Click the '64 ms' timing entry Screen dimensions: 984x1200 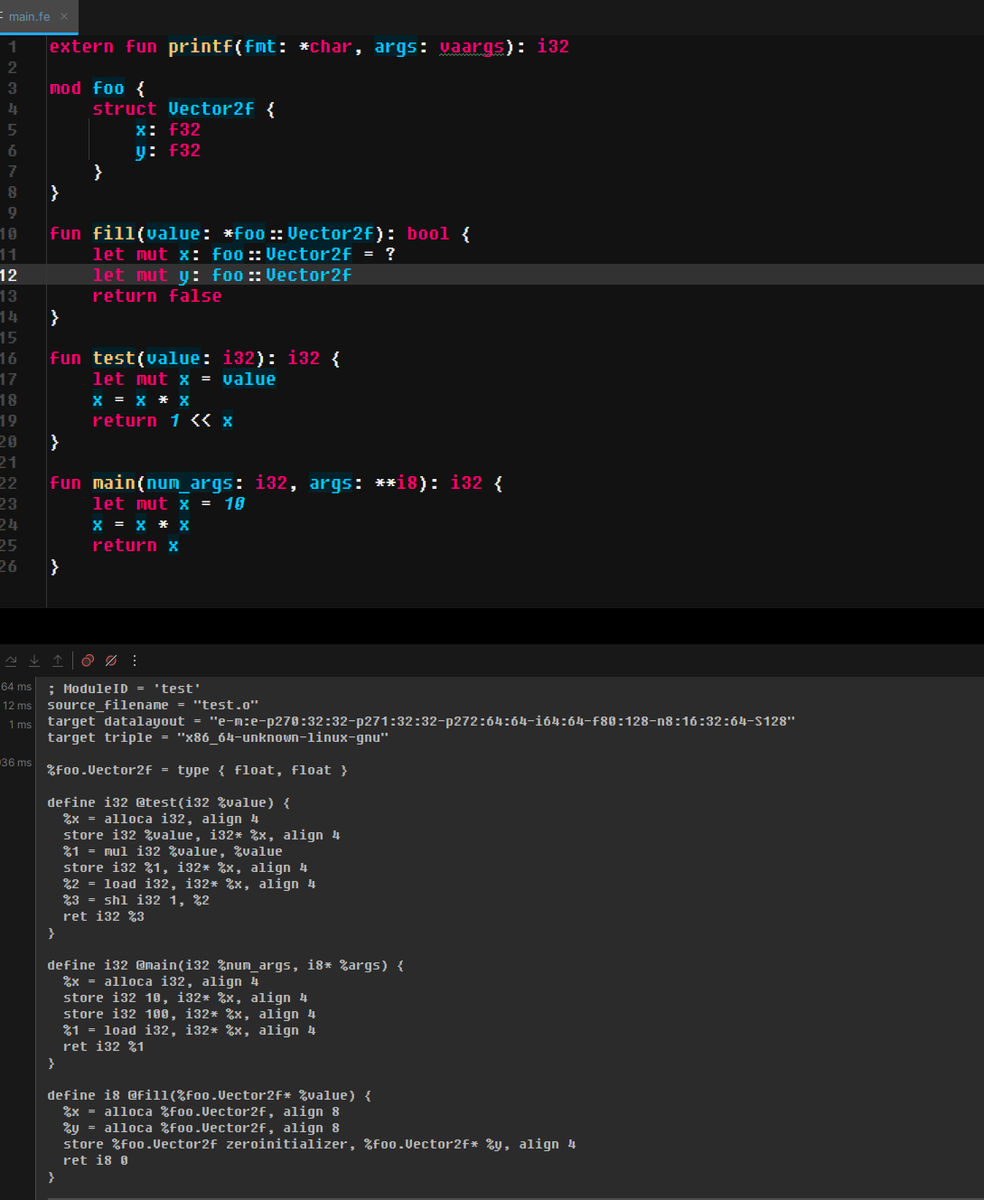point(17,687)
